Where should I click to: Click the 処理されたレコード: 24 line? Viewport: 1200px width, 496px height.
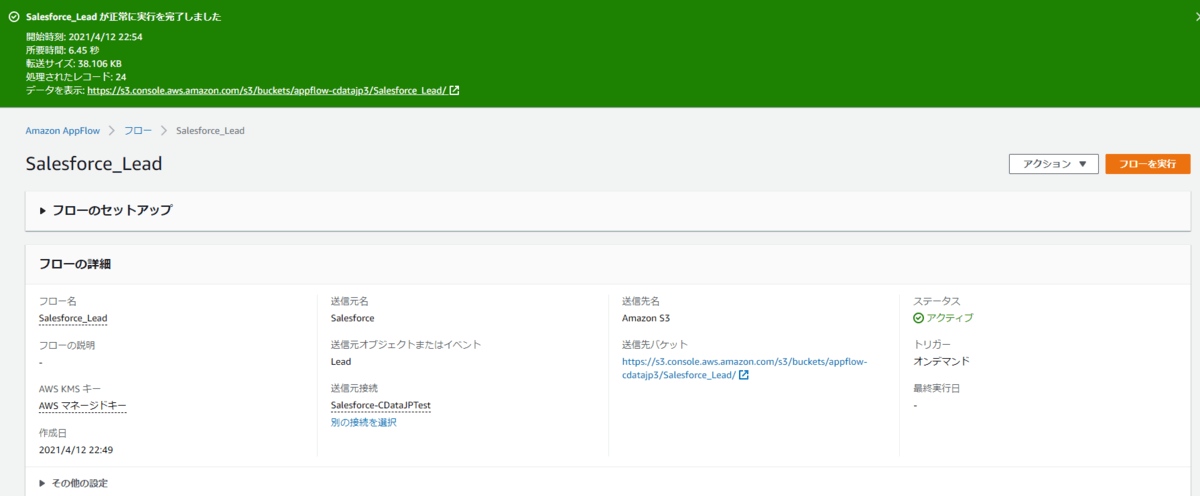(76, 77)
